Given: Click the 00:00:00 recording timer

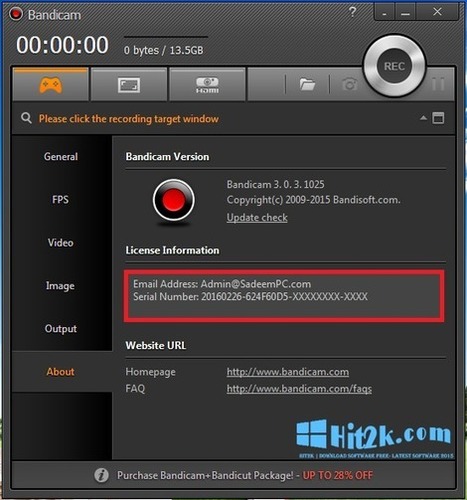Looking at the screenshot, I should (x=62, y=45).
